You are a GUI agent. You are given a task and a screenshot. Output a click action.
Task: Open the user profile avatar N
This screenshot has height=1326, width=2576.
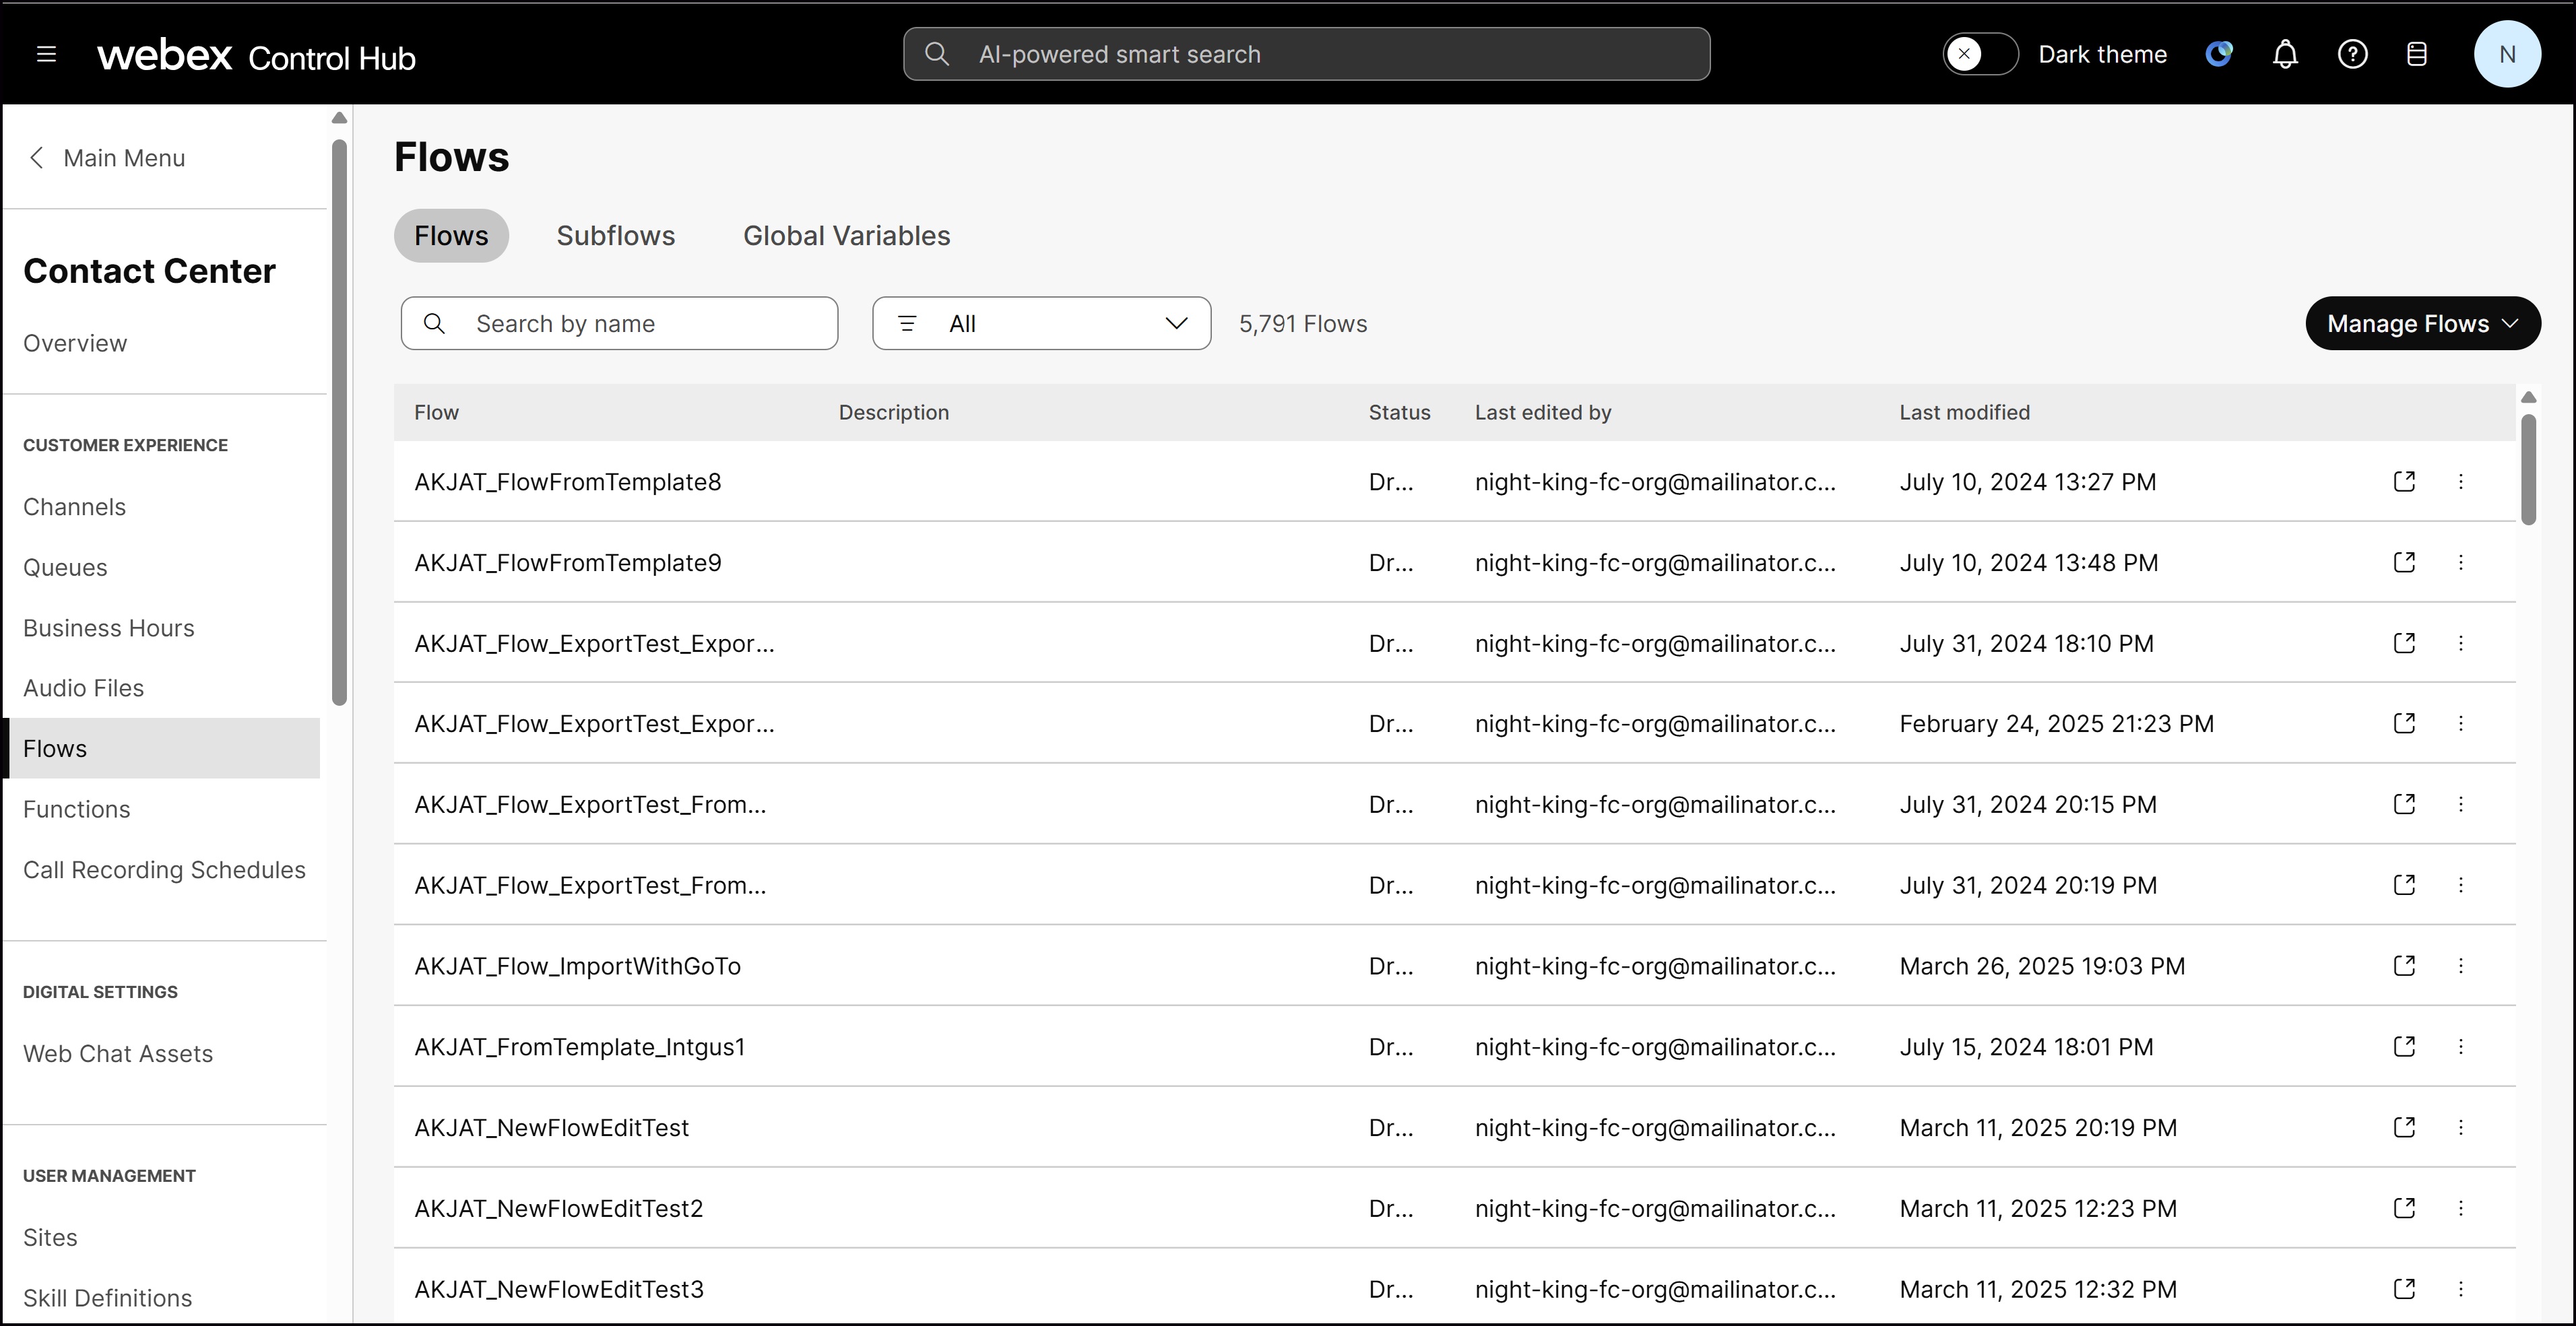coord(2507,54)
